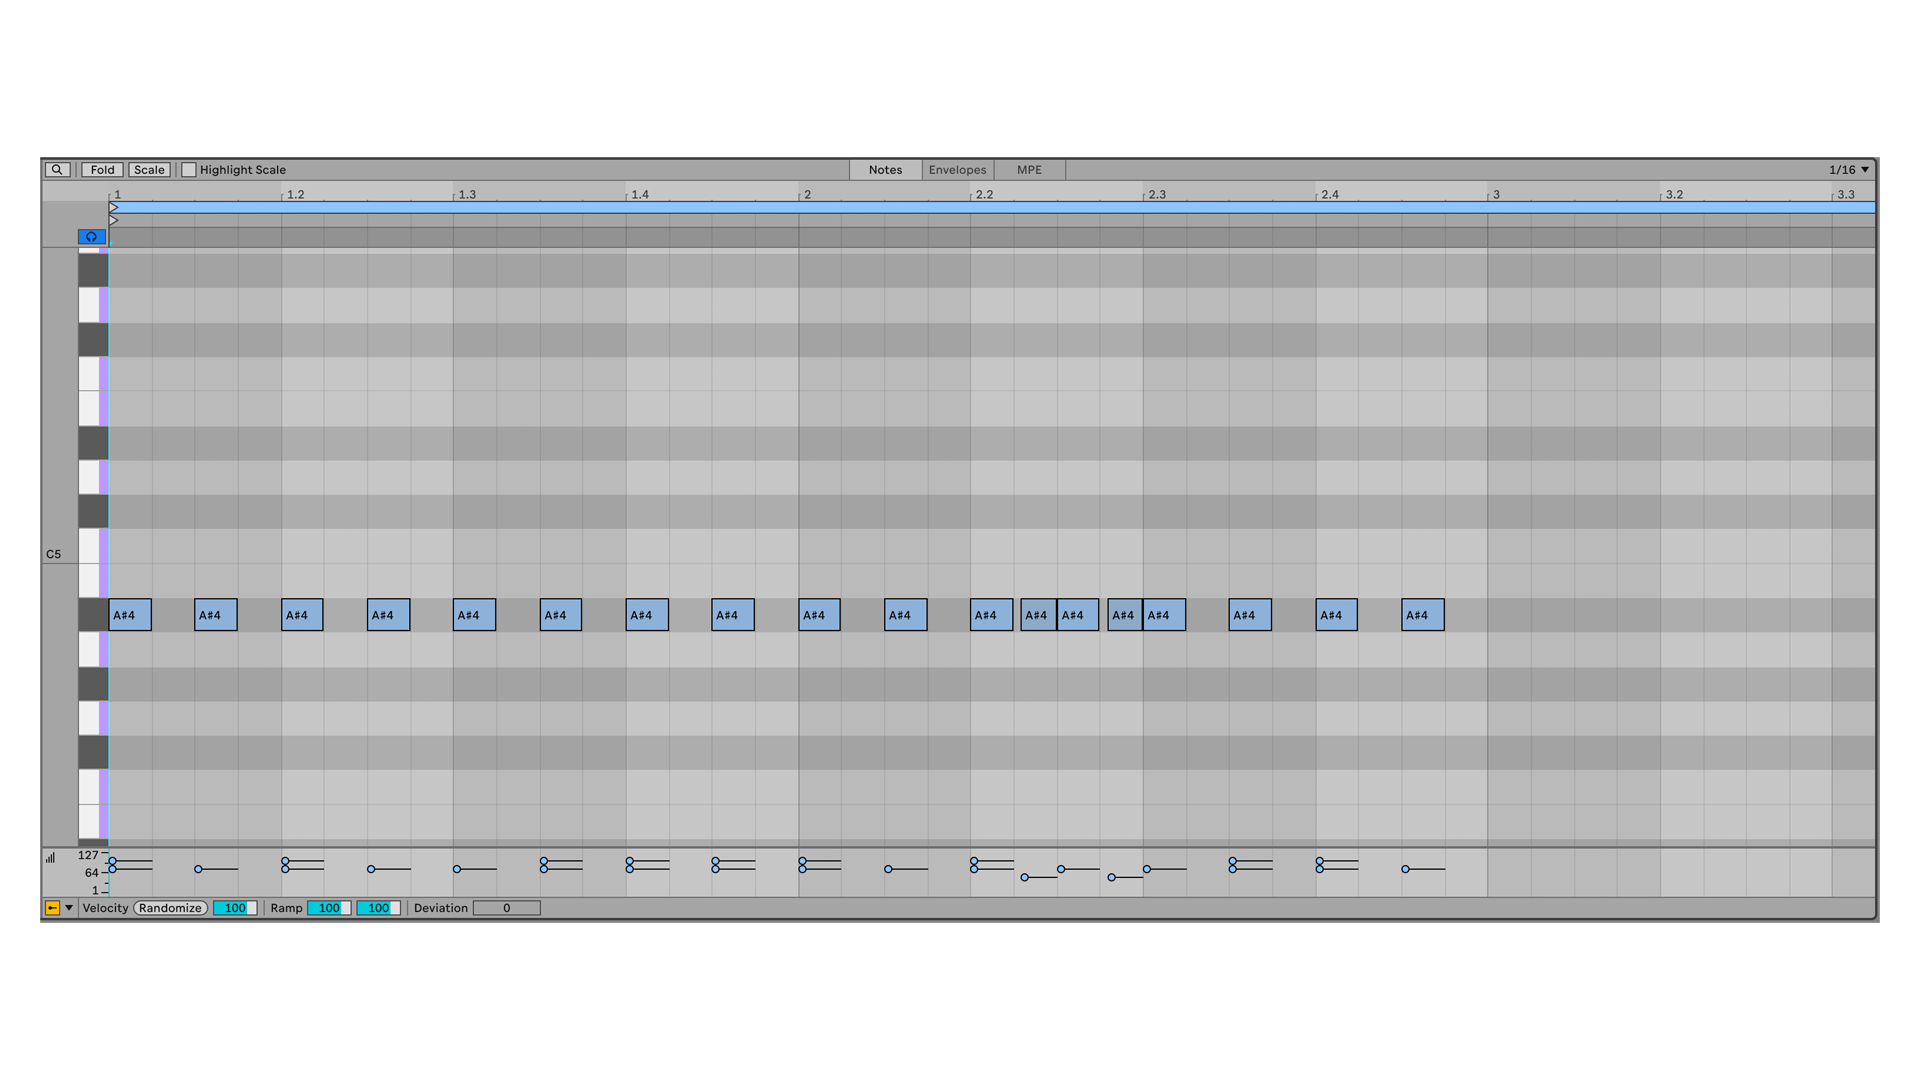Click the 127 velocity scale label
This screenshot has height=1080, width=1920.
[88, 856]
